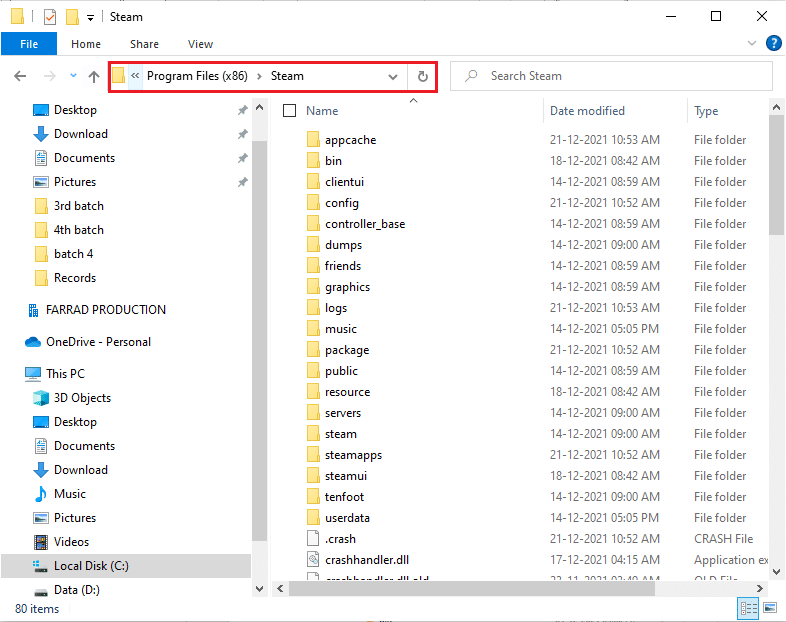Sort by the Name column header
The image size is (786, 622).
[322, 111]
